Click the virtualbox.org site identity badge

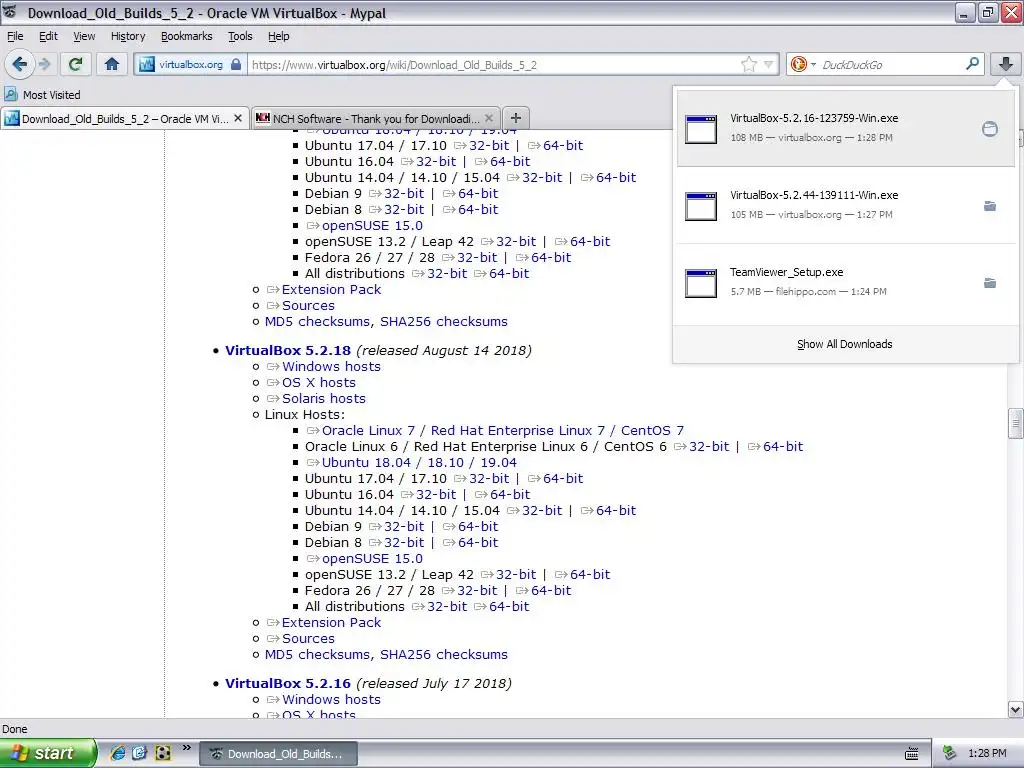[x=191, y=64]
